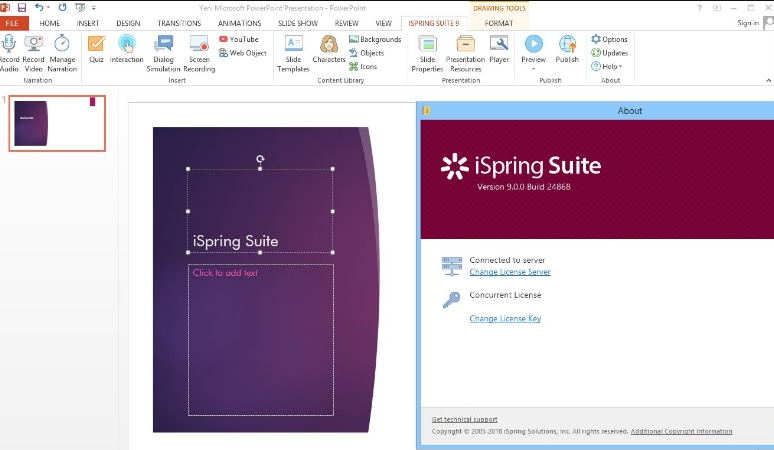The image size is (774, 450).
Task: Click the Preview play icon
Action: (534, 43)
